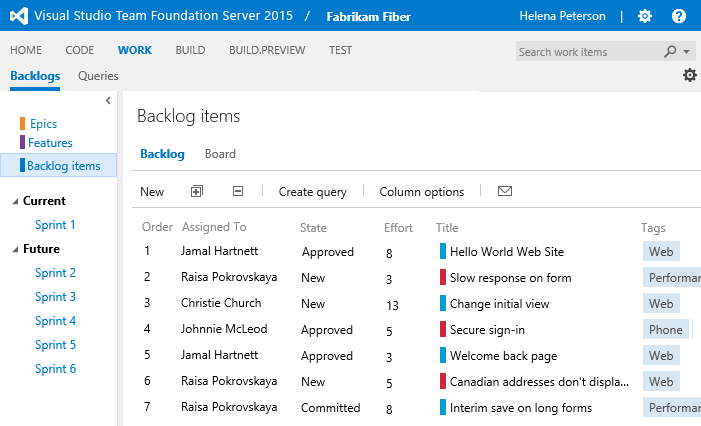
Task: Select Change initial view item
Action: (499, 304)
